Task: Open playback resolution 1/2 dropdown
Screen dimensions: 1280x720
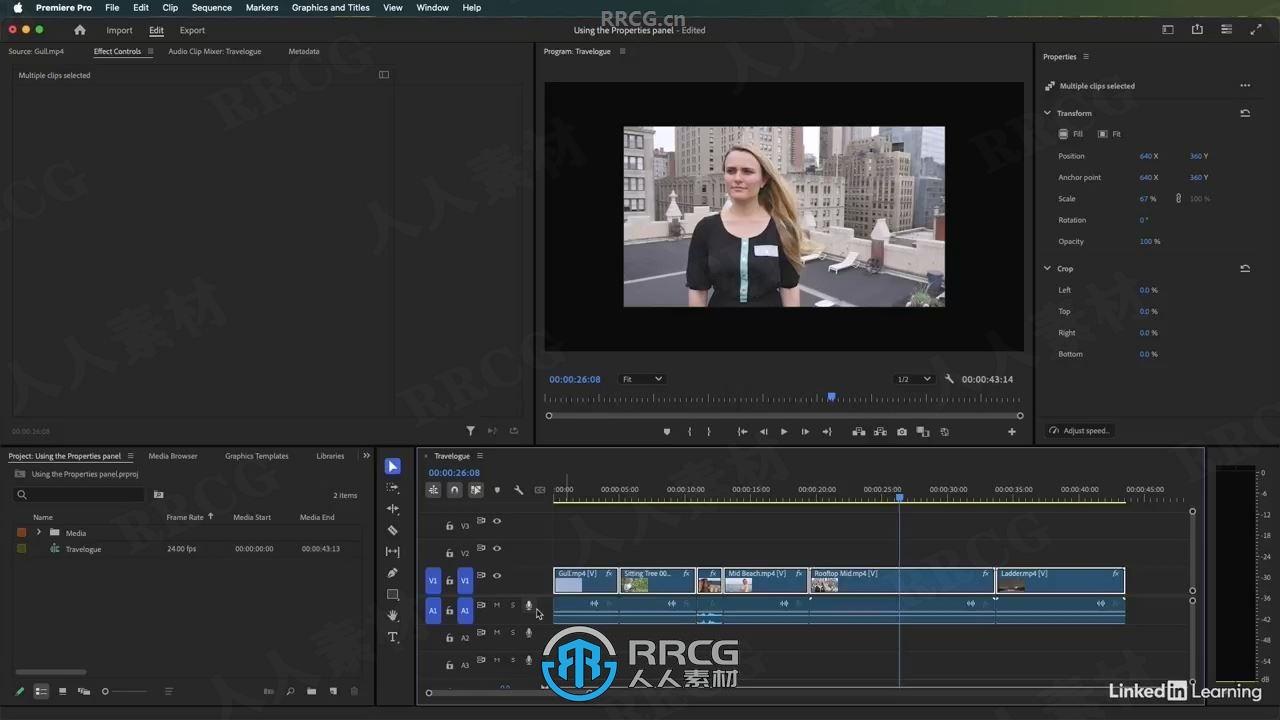Action: 913,379
